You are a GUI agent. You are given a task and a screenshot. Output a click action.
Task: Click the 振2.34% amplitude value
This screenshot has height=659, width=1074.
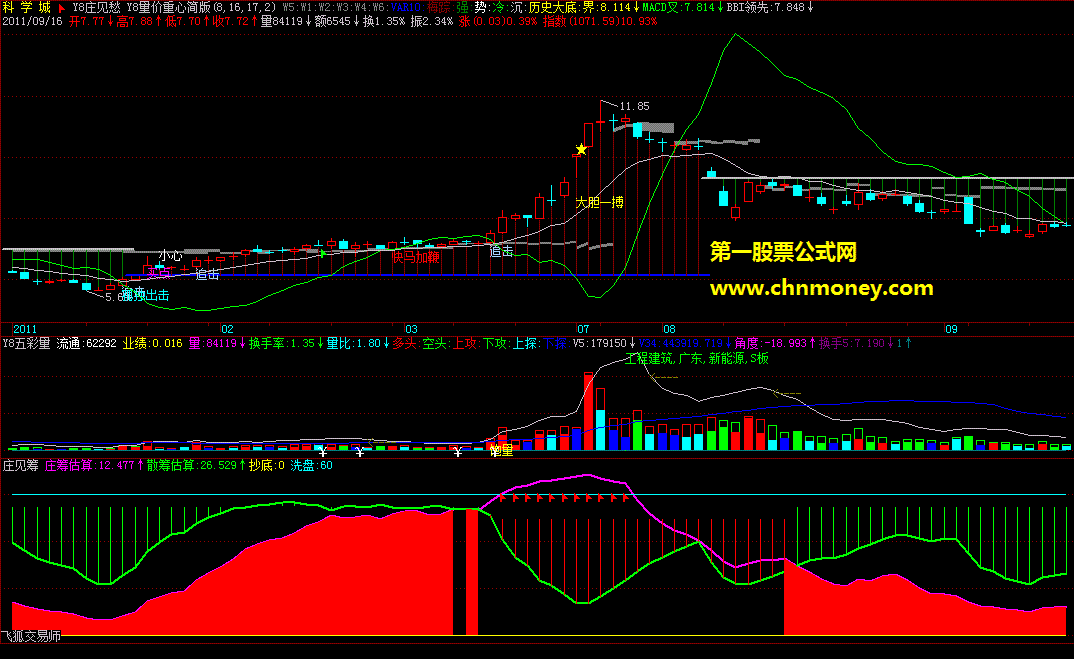(x=432, y=21)
